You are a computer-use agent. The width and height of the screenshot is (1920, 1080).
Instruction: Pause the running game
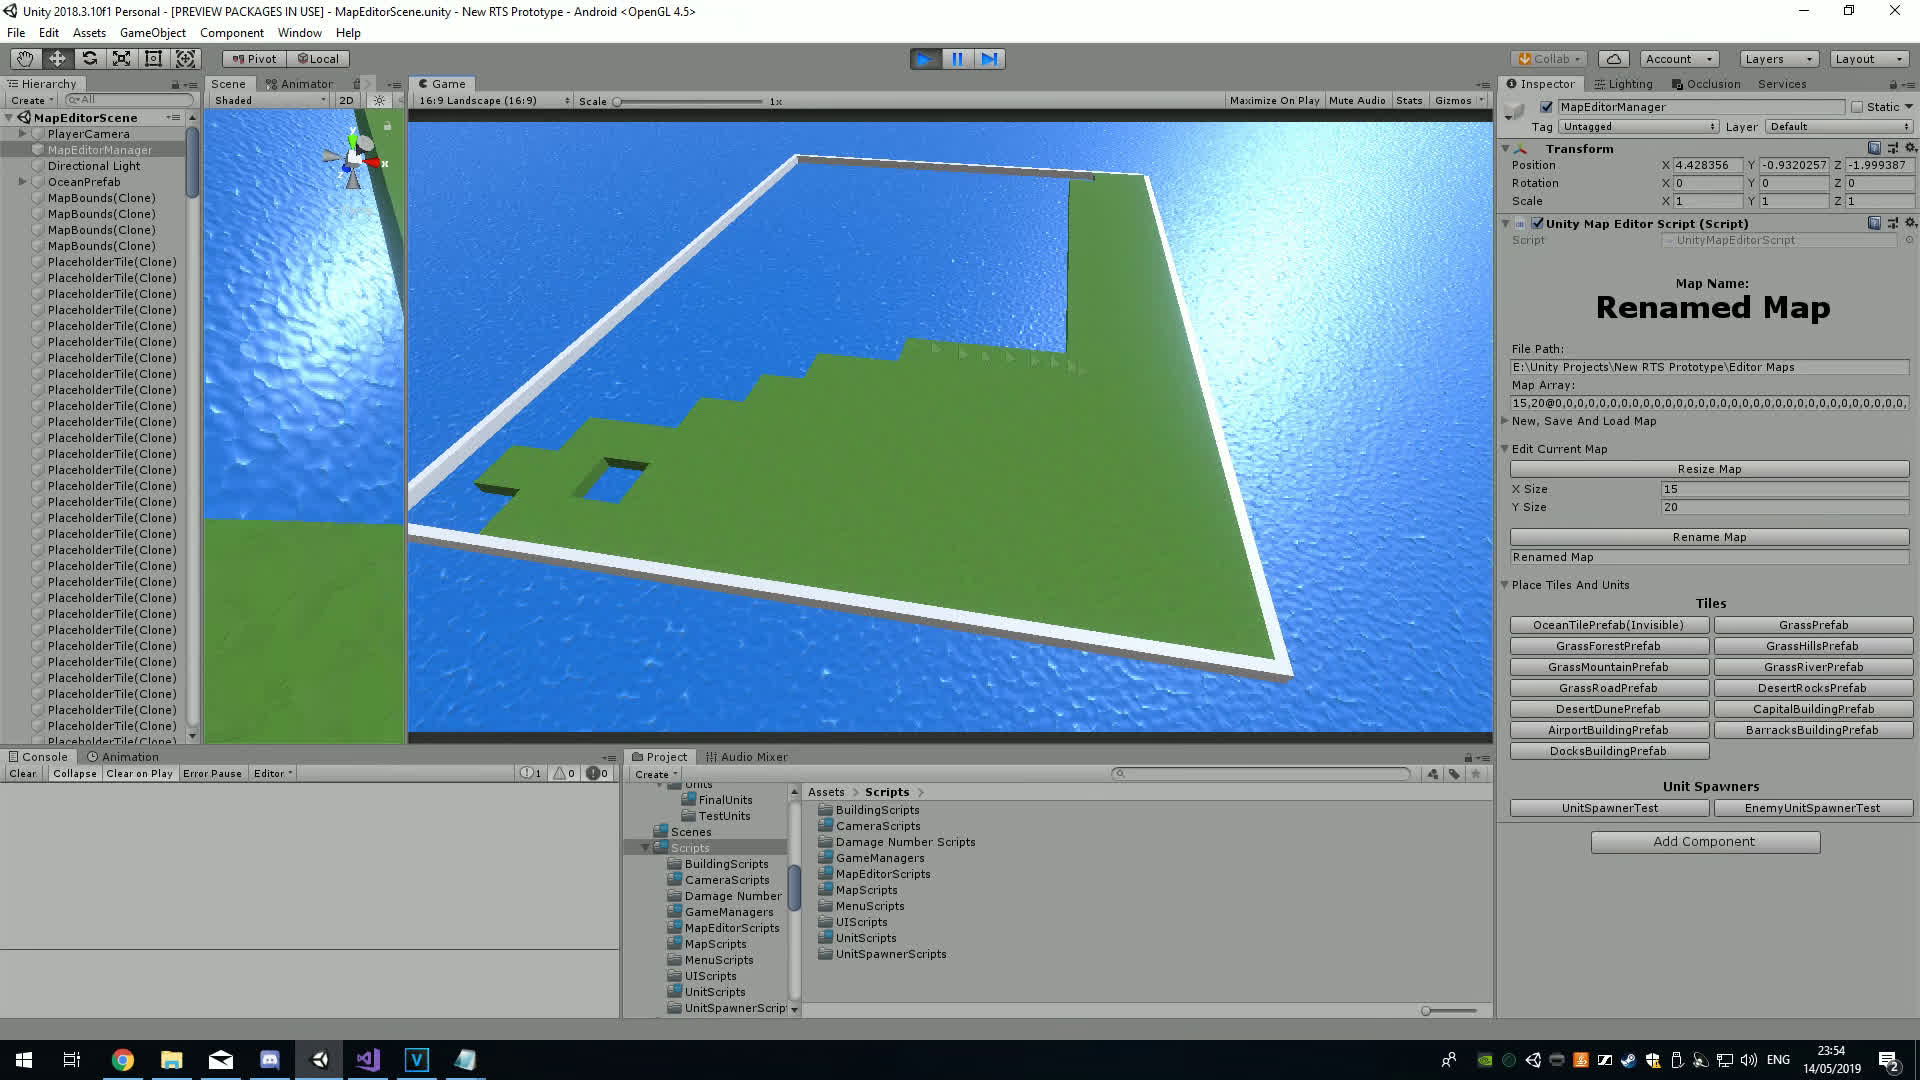(957, 59)
